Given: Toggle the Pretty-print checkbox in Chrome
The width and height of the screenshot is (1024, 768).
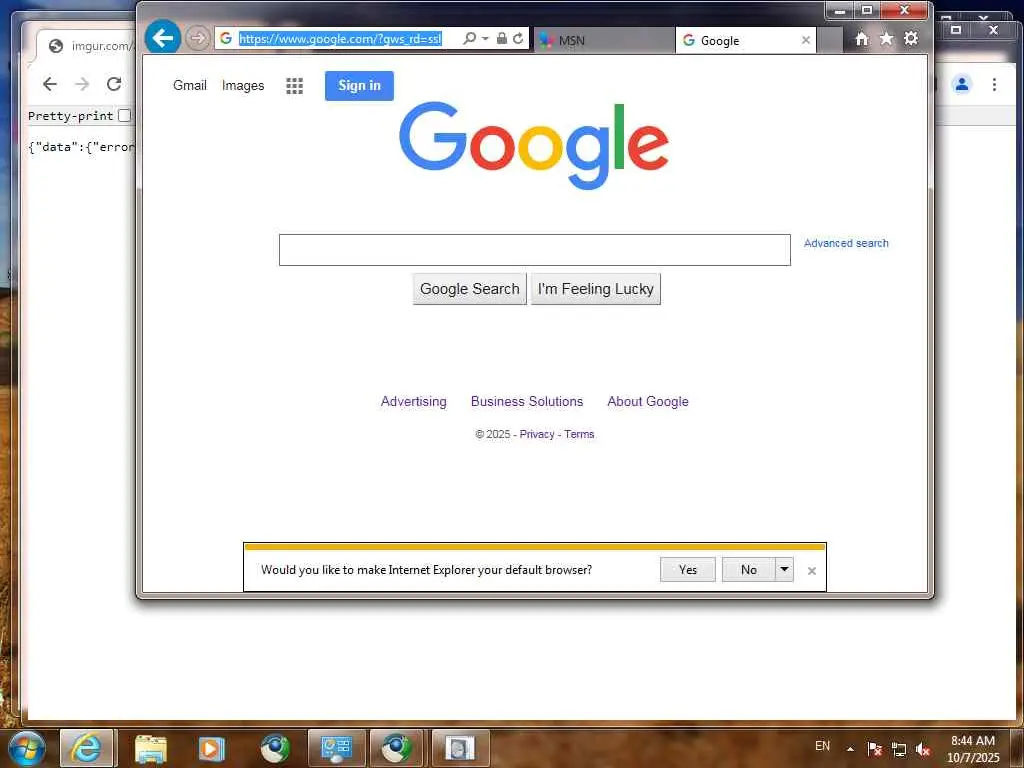Looking at the screenshot, I should click(x=124, y=116).
